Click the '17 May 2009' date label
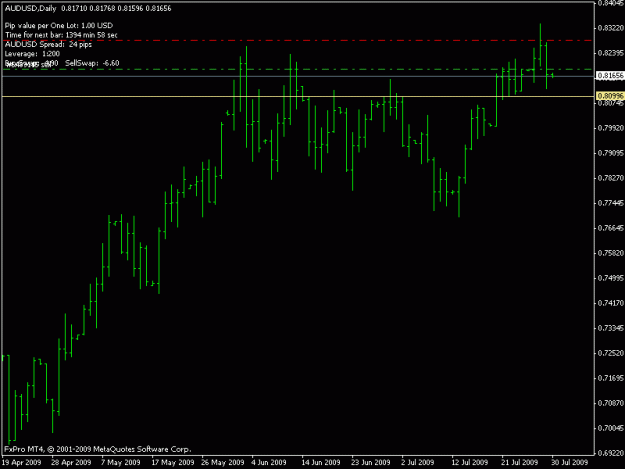 173,462
